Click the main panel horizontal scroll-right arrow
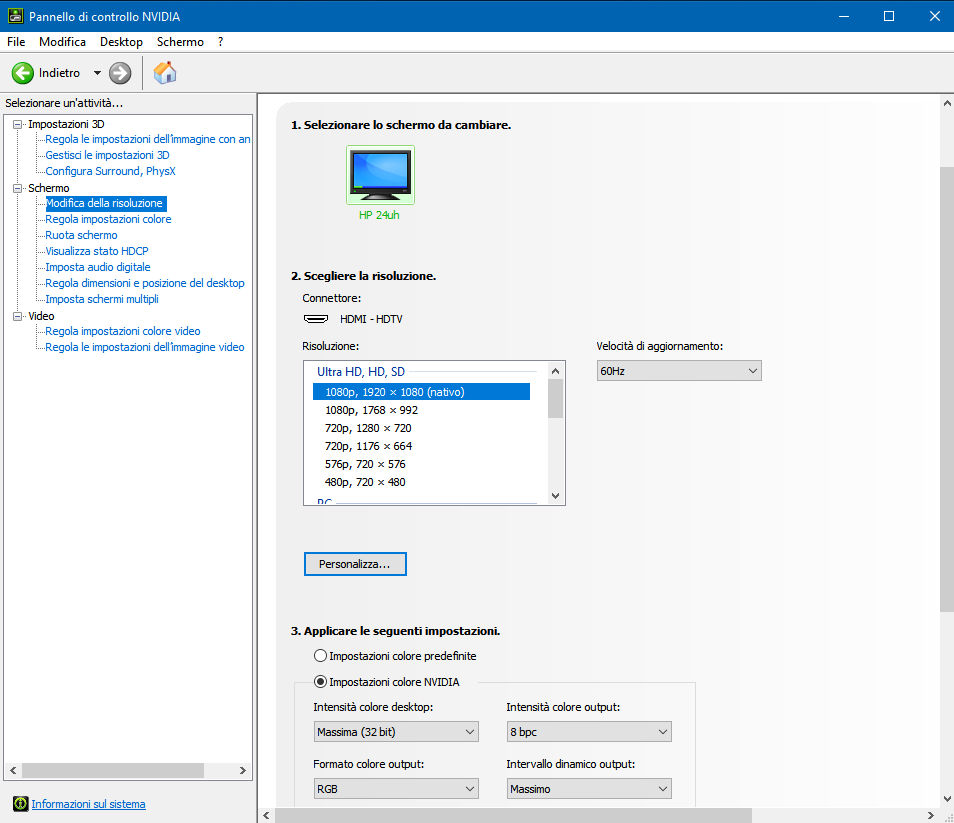Viewport: 954px width, 823px height. (930, 815)
